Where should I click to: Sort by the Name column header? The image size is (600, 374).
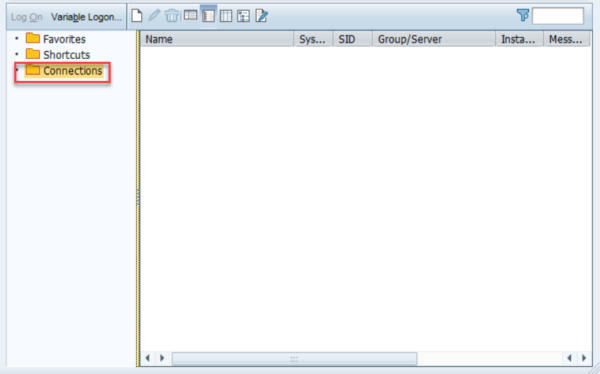click(217, 39)
